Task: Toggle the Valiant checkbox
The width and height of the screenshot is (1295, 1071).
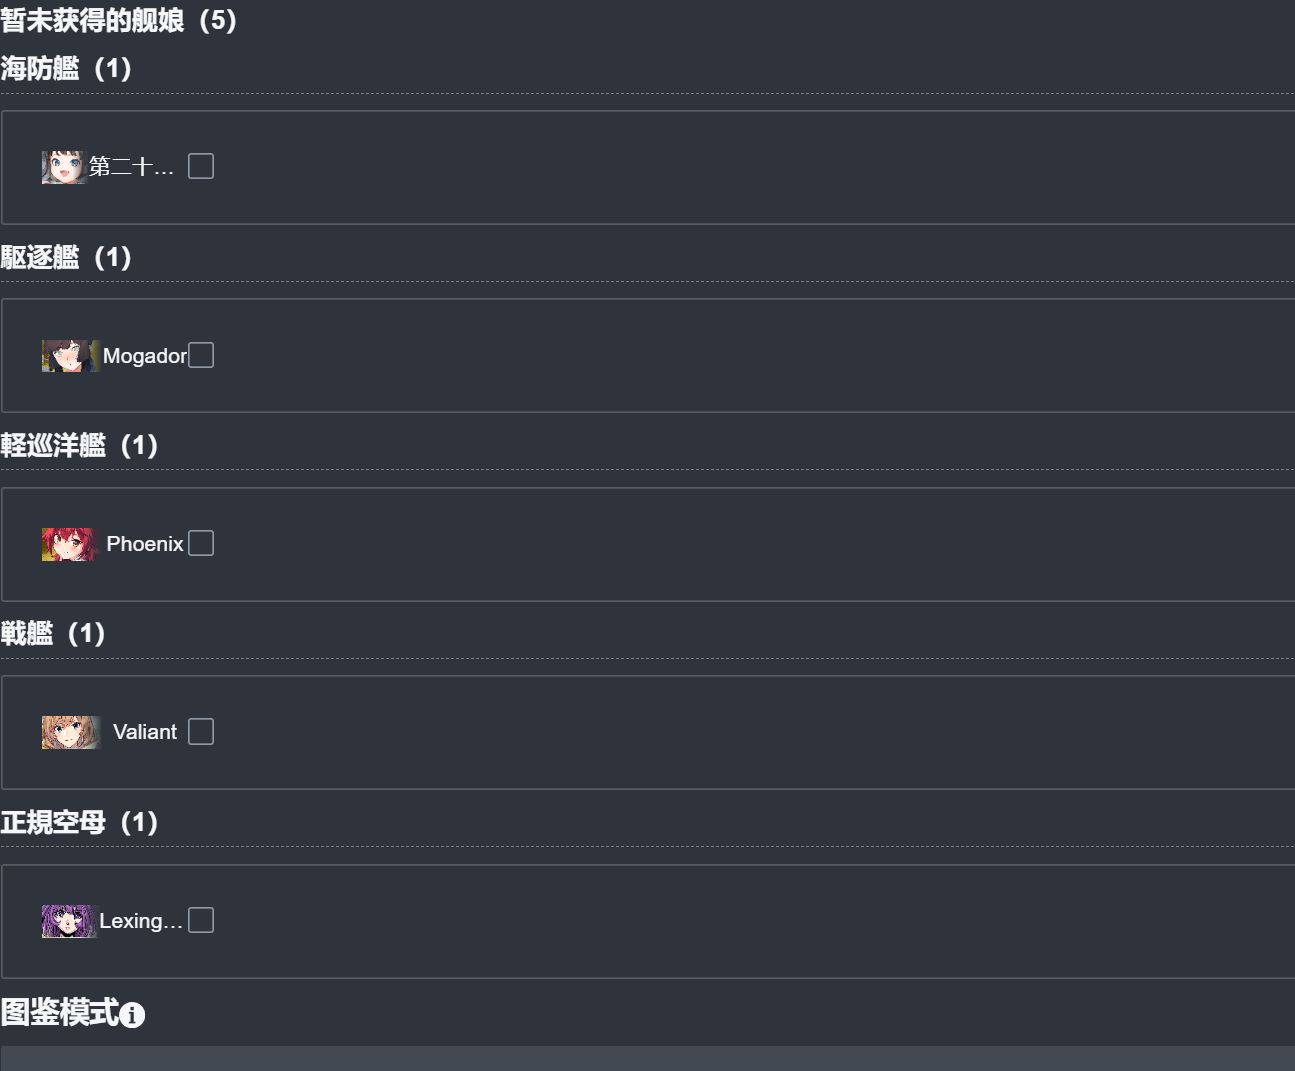Action: click(x=201, y=732)
